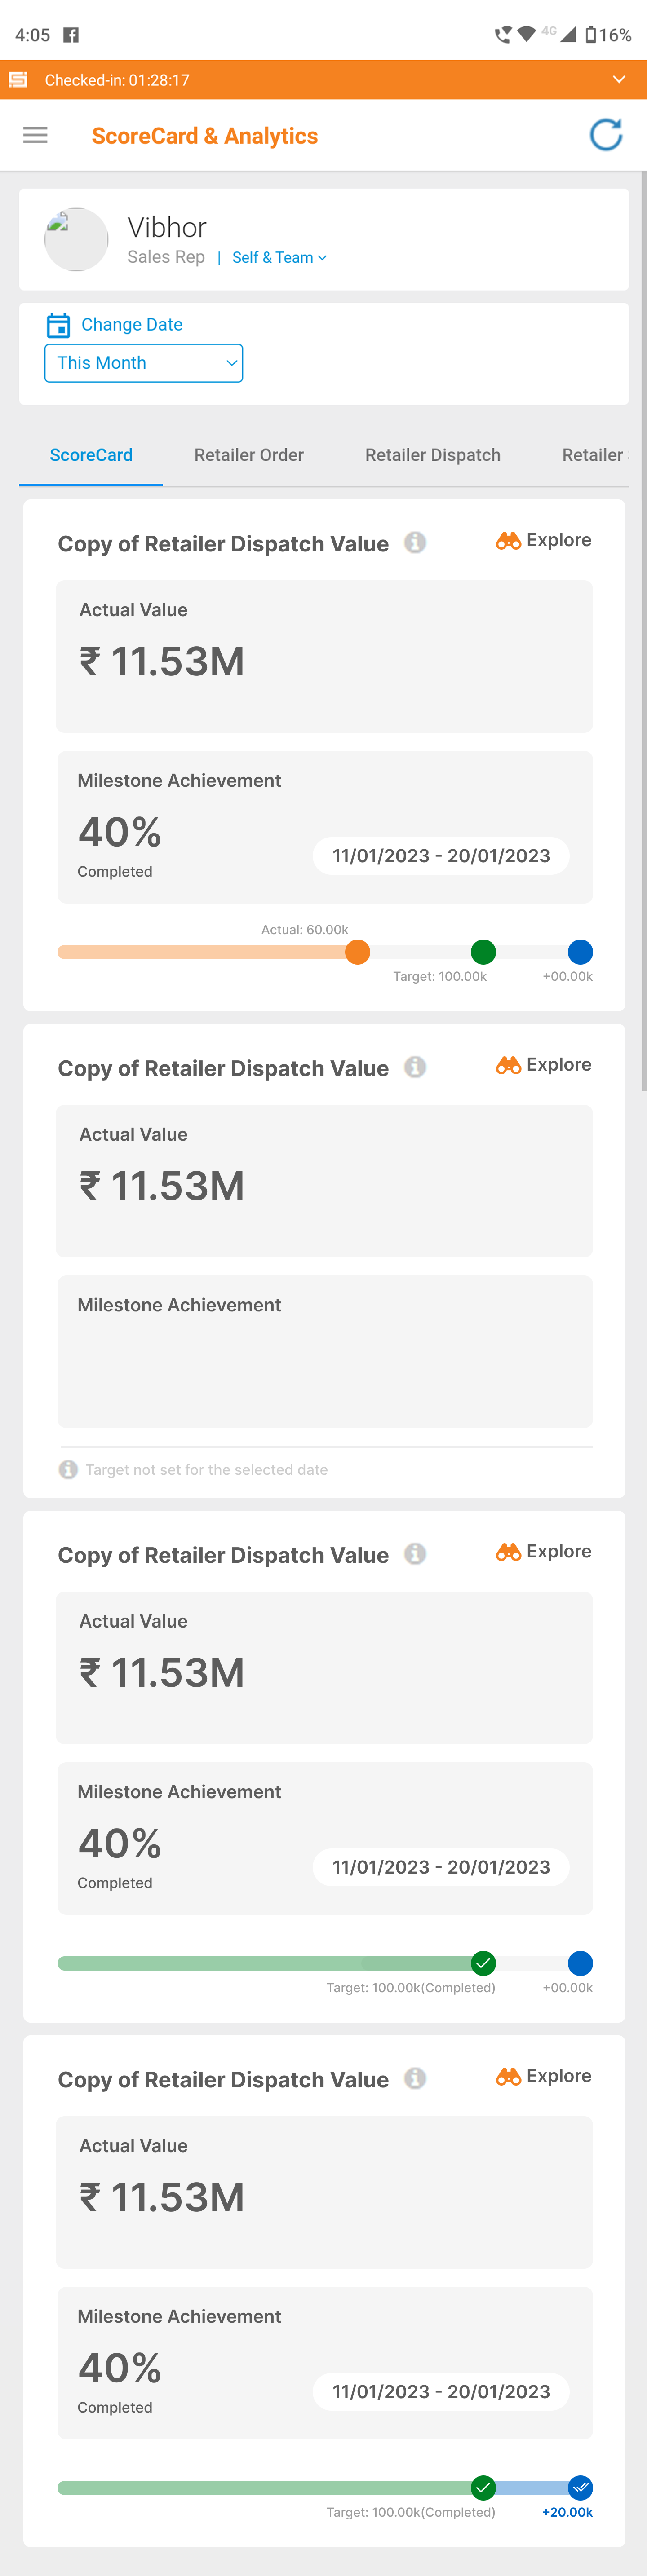Tap the green target marker above Target: 100.00k
This screenshot has height=2576, width=647.
click(x=483, y=952)
